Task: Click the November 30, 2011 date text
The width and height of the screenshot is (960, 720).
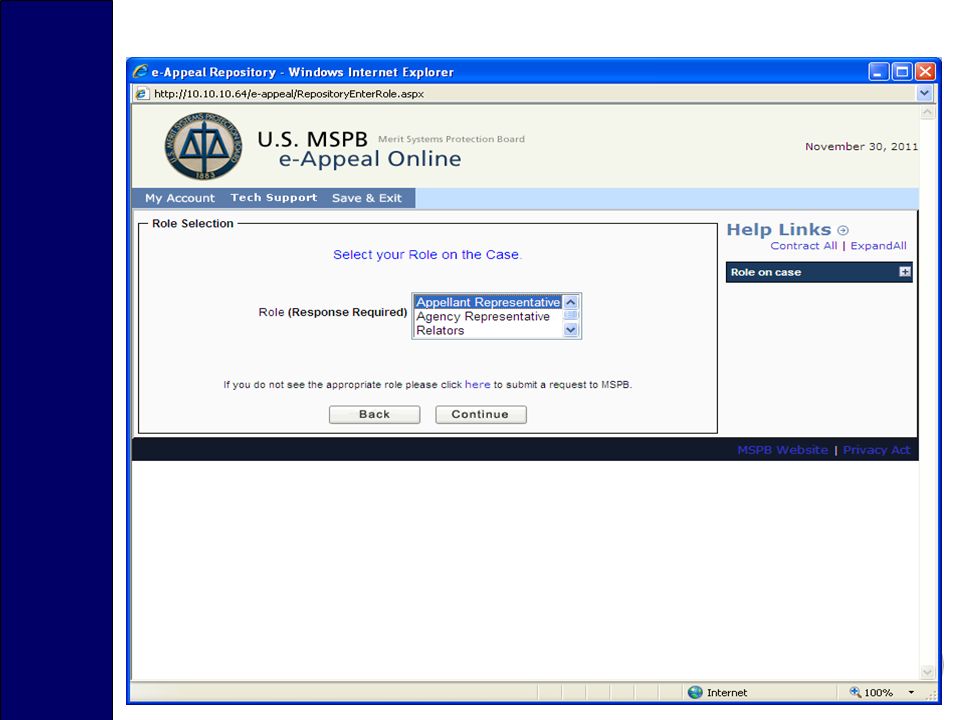Action: 861,146
